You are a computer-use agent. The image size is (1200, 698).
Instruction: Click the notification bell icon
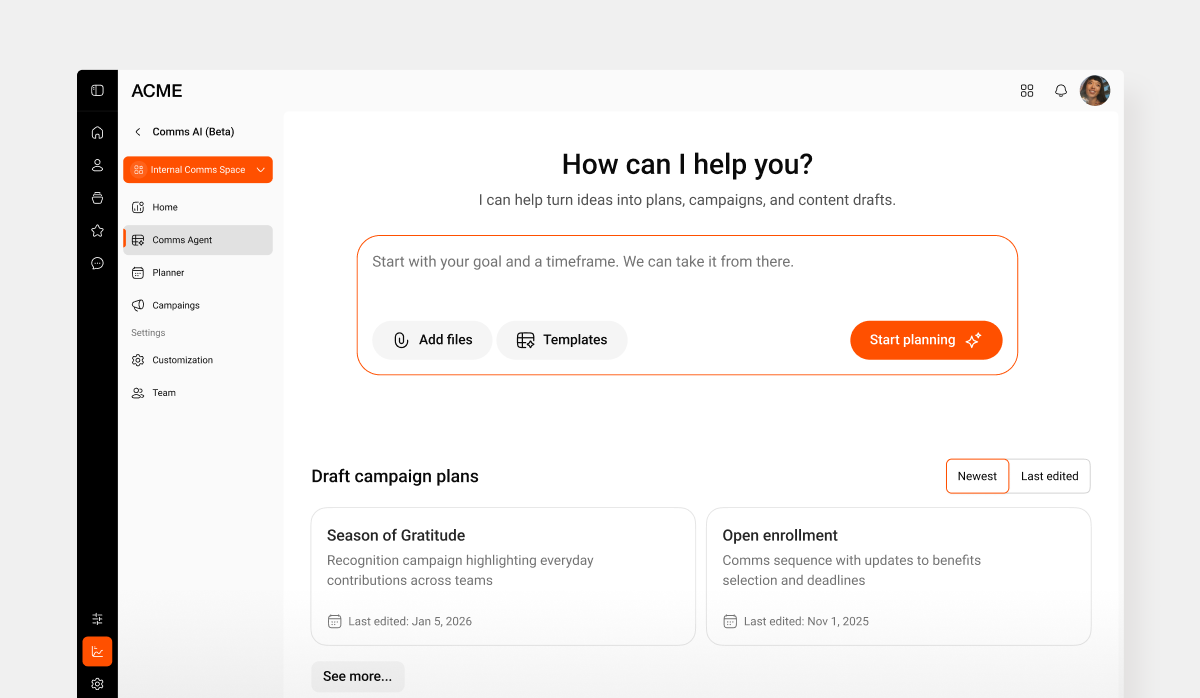click(1060, 90)
